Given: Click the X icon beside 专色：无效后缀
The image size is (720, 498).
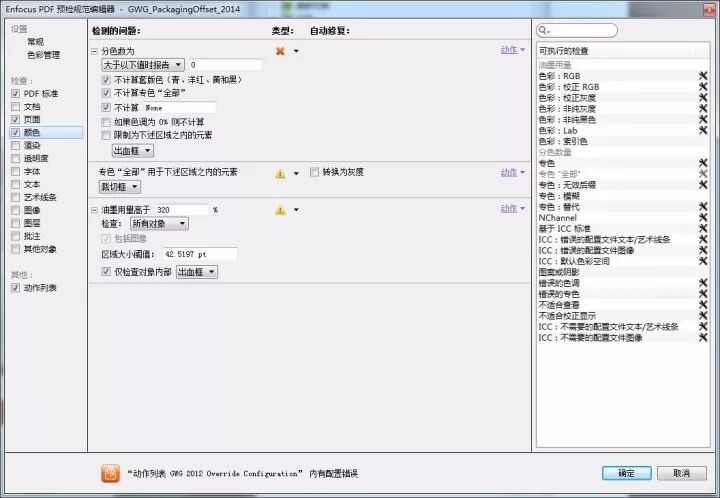Looking at the screenshot, I should click(x=703, y=185).
